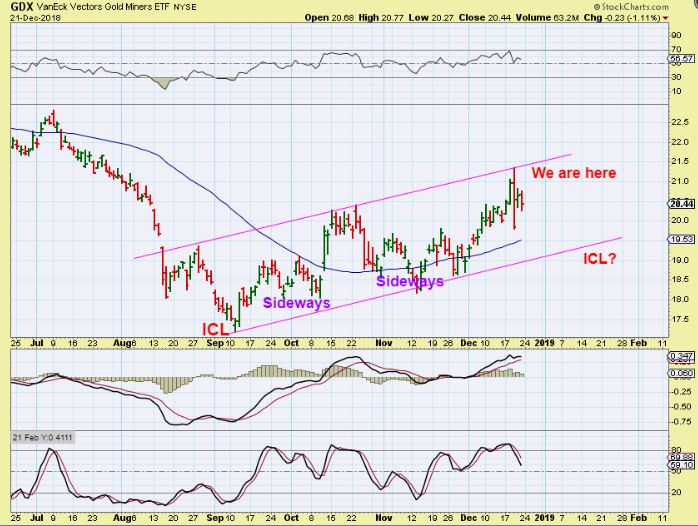This screenshot has width=698, height=526.
Task: Click the RSI 90 level label
Action: (677, 35)
